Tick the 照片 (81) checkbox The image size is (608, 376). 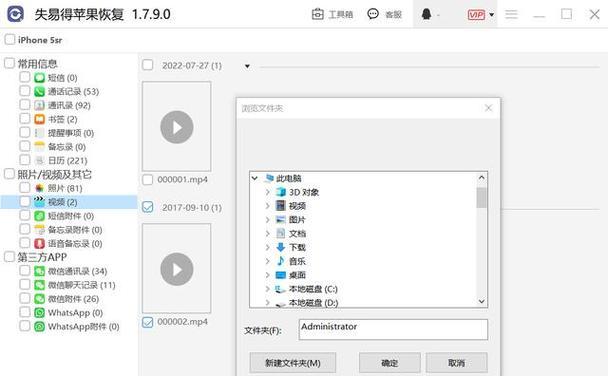24,188
